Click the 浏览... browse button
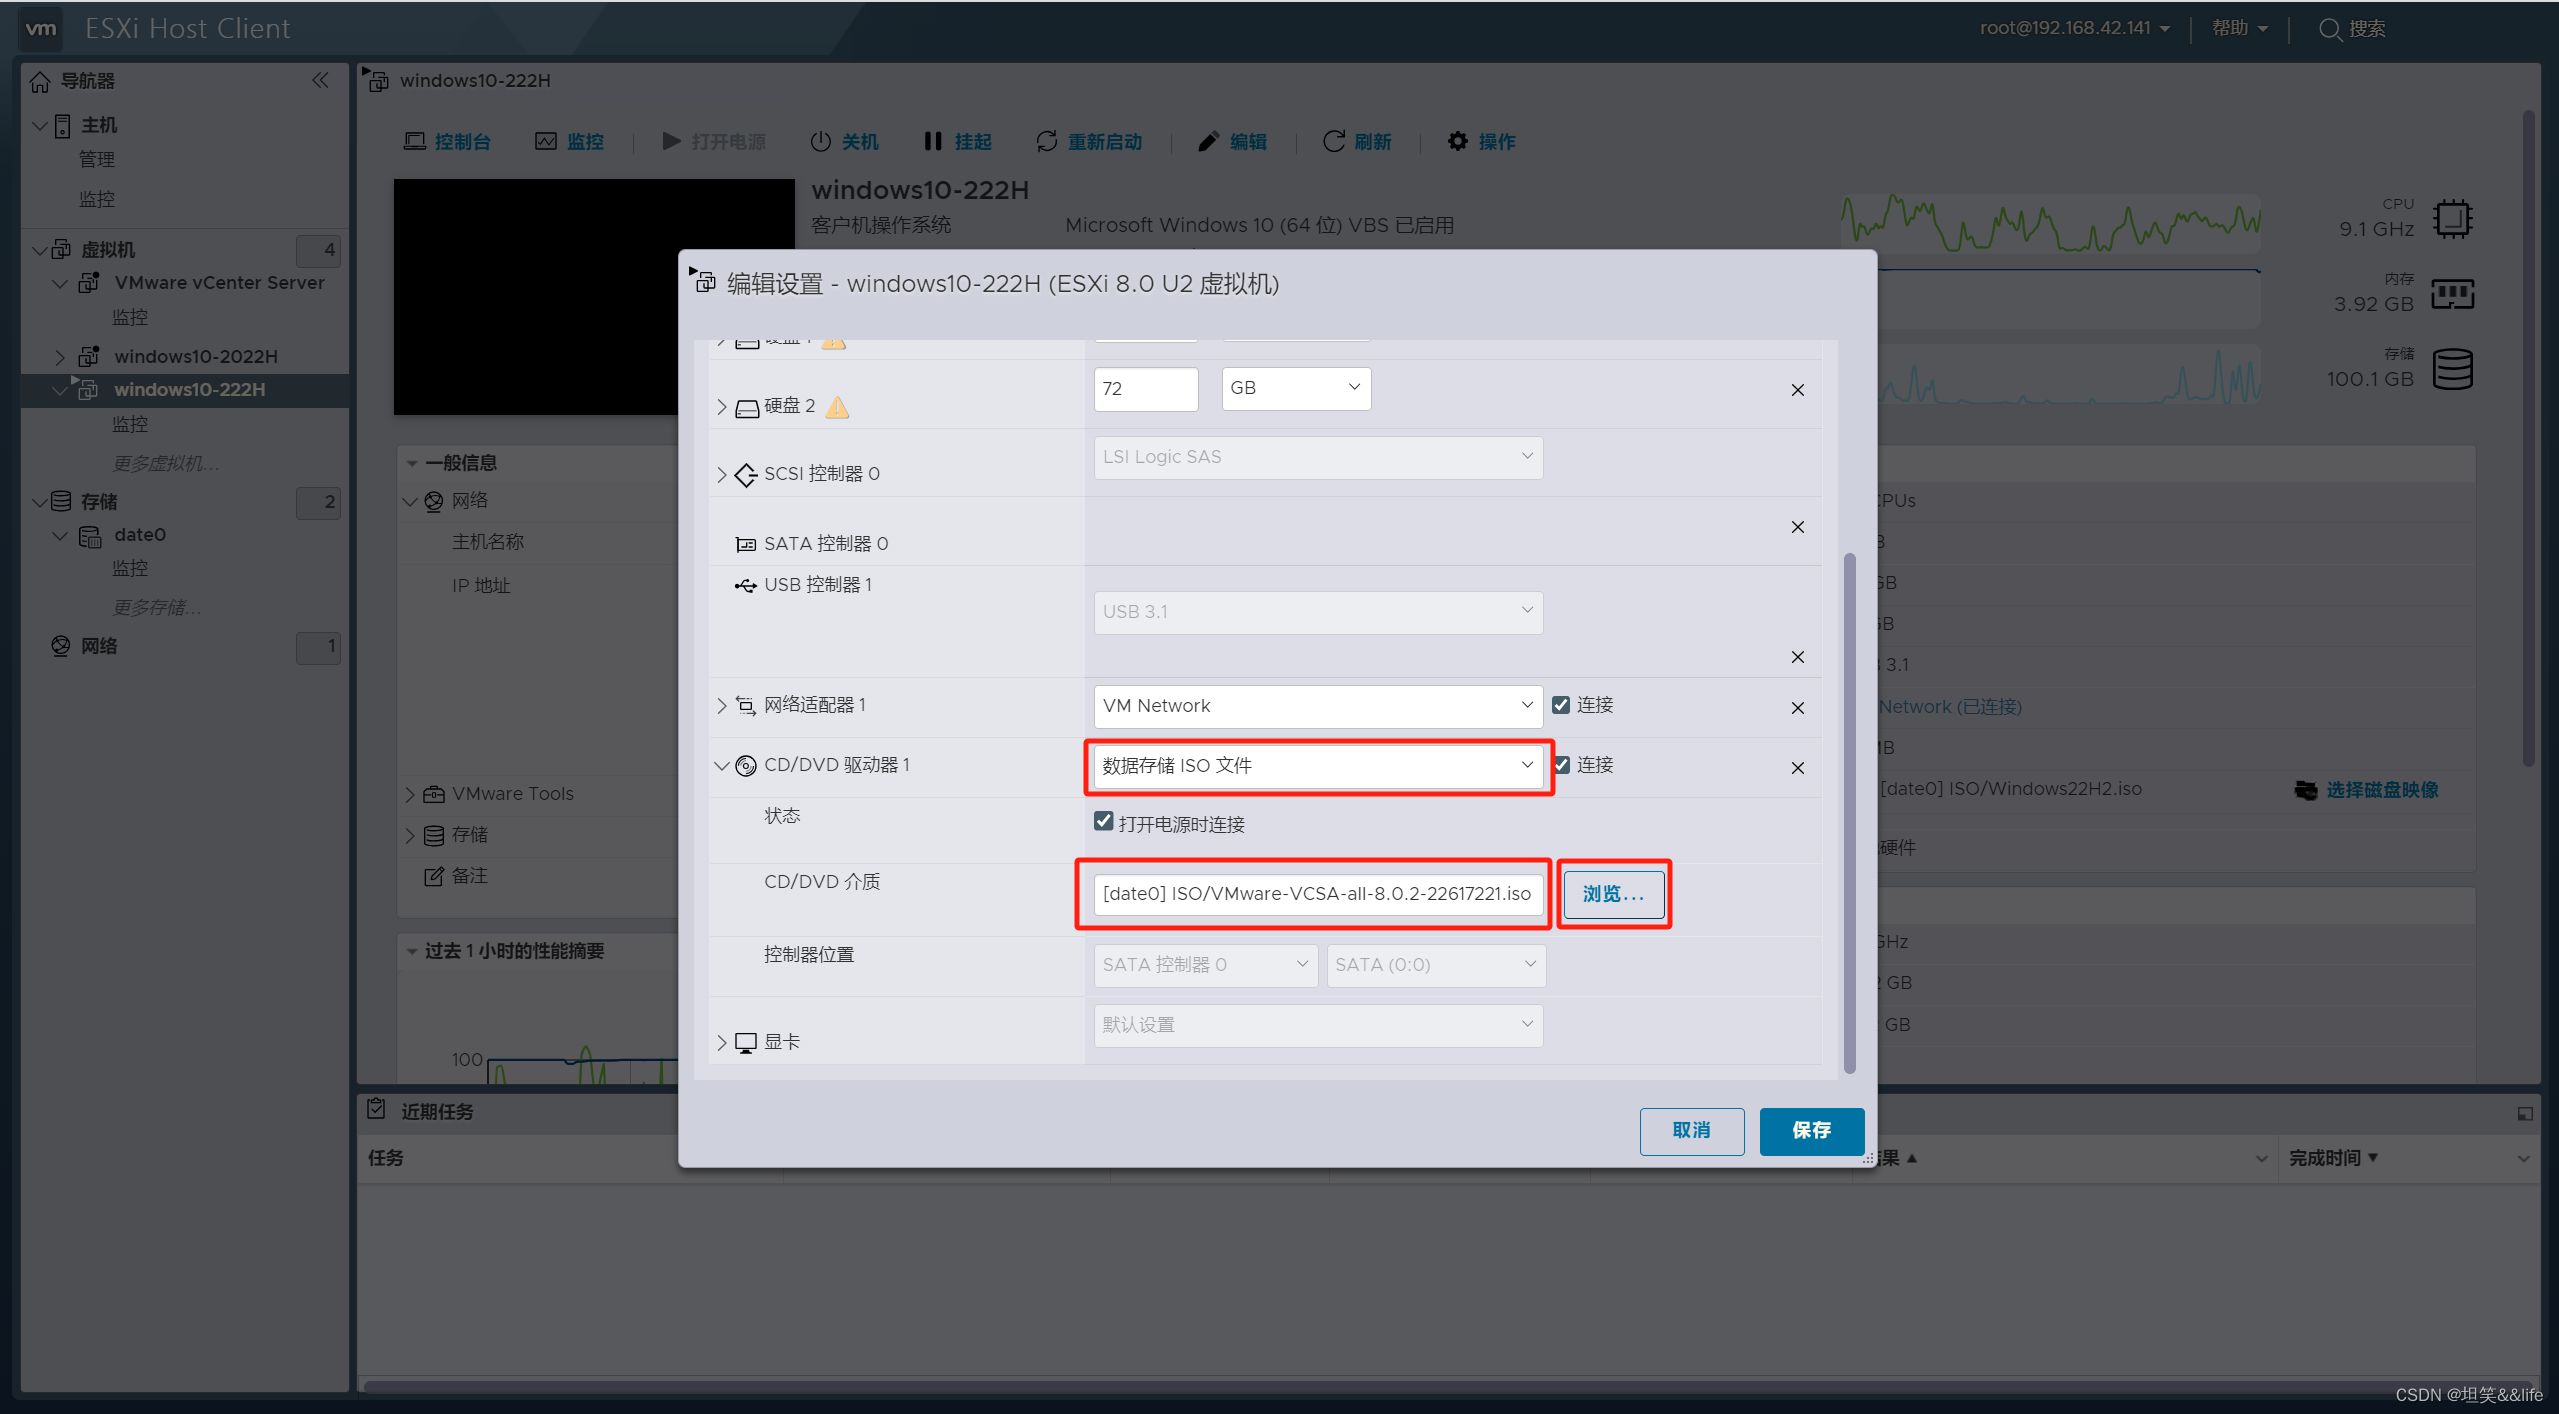Image resolution: width=2559 pixels, height=1414 pixels. click(x=1613, y=894)
